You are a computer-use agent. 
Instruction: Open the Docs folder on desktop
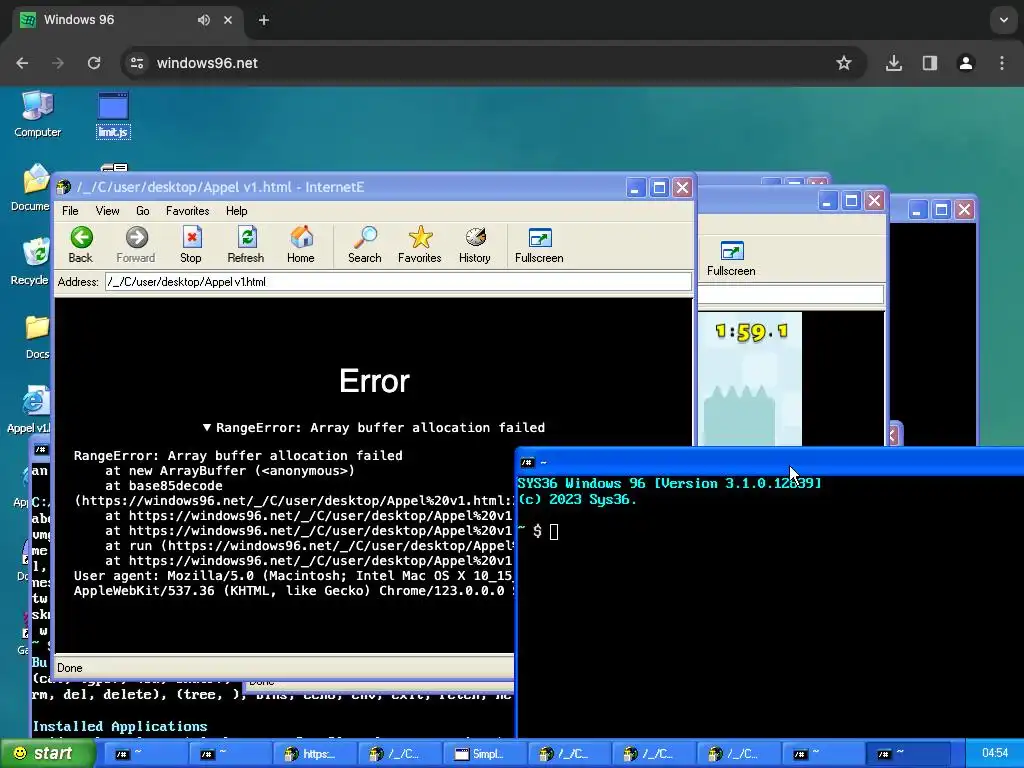click(37, 337)
